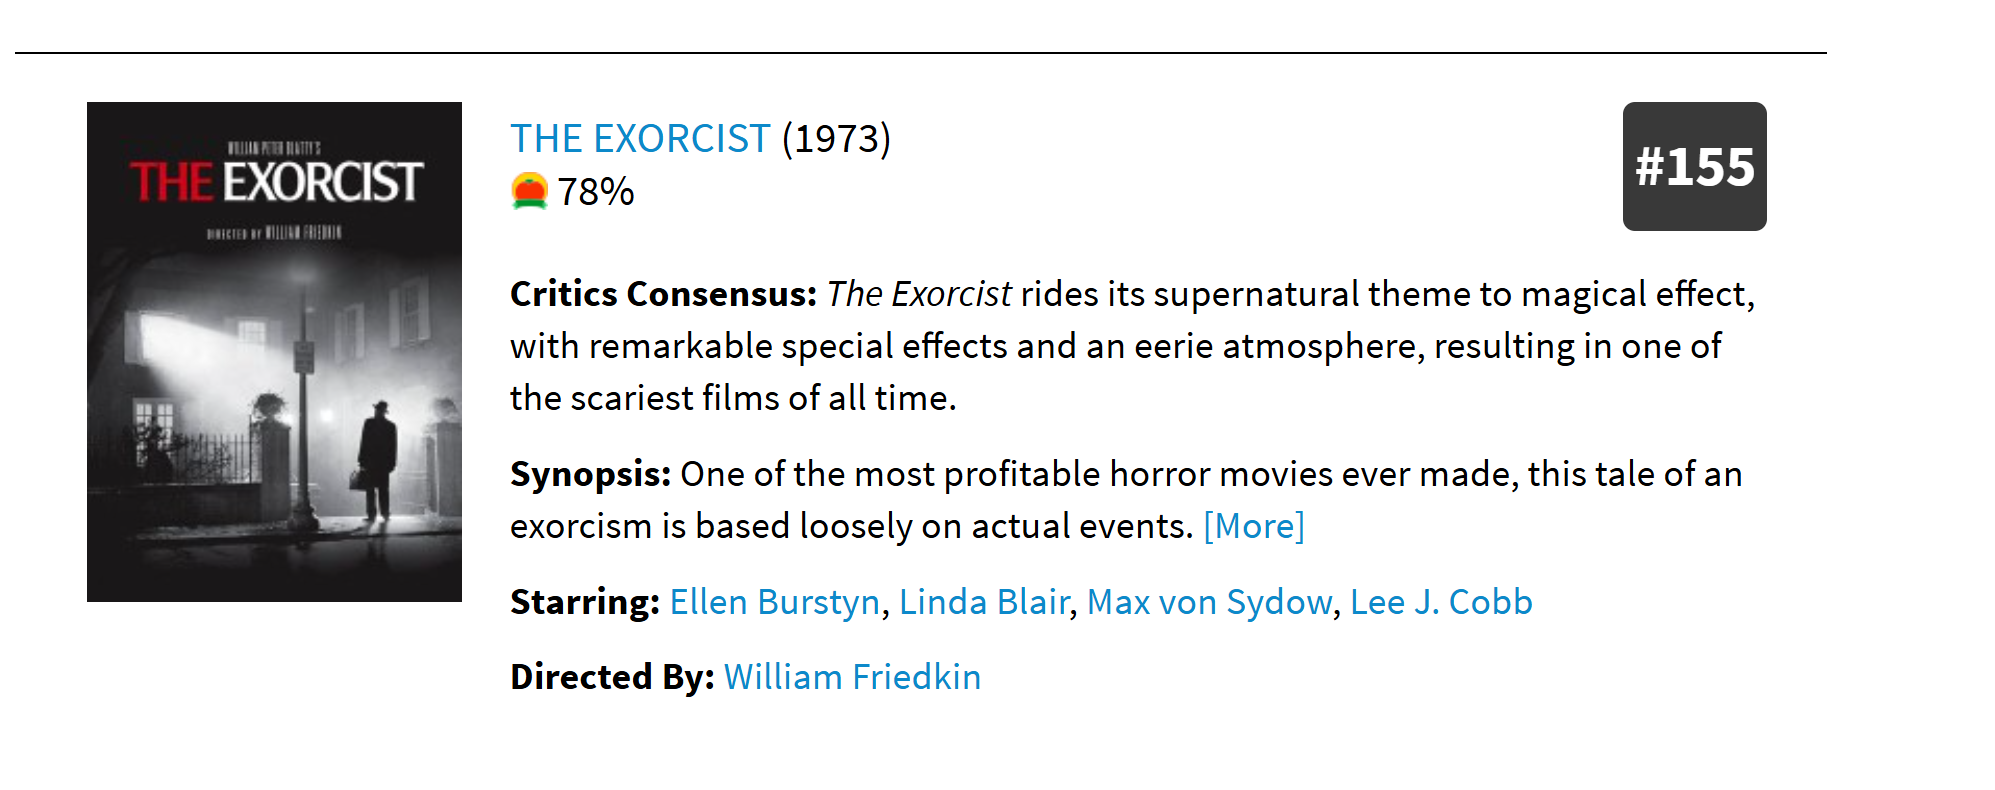The image size is (1995, 790).
Task: Click the silhouetted man in the poster
Action: [377, 460]
